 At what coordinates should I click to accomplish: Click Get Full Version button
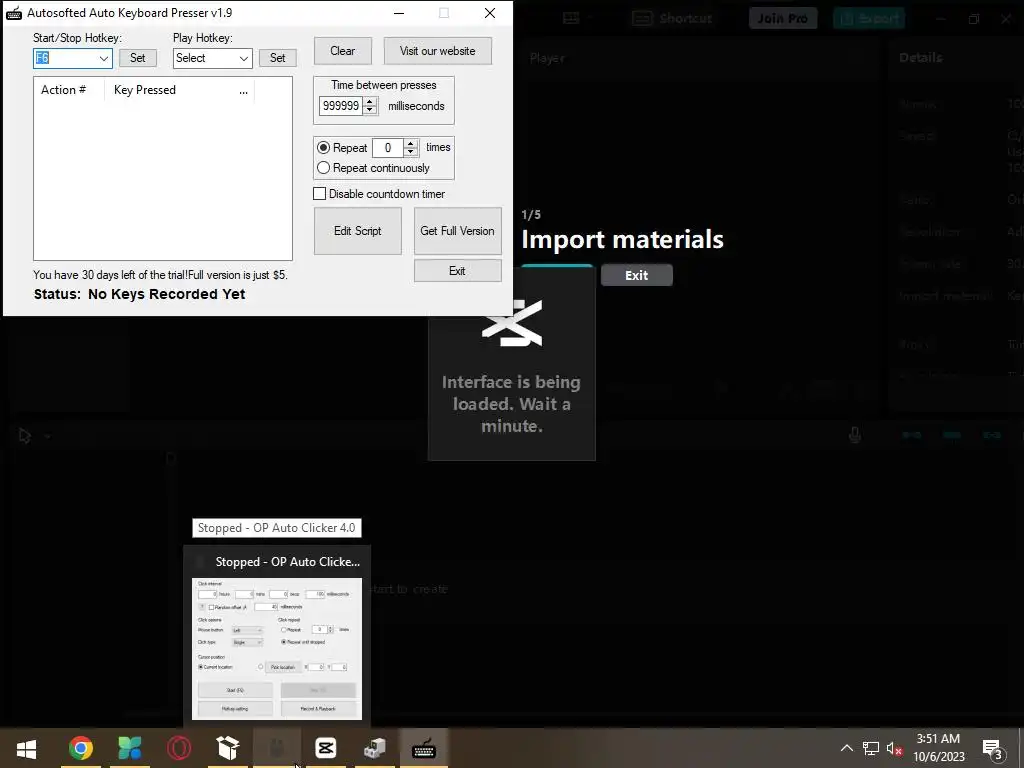(x=457, y=231)
